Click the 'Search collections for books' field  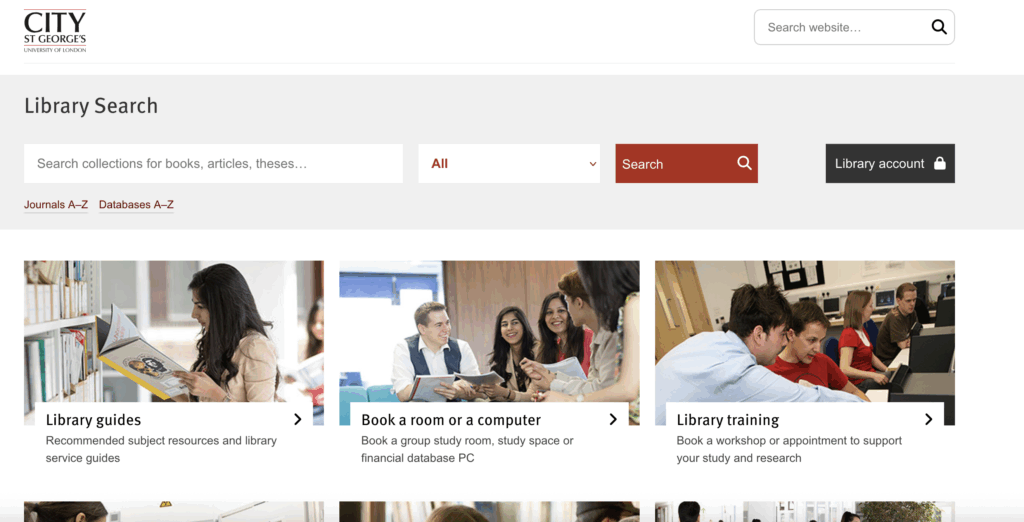(213, 164)
